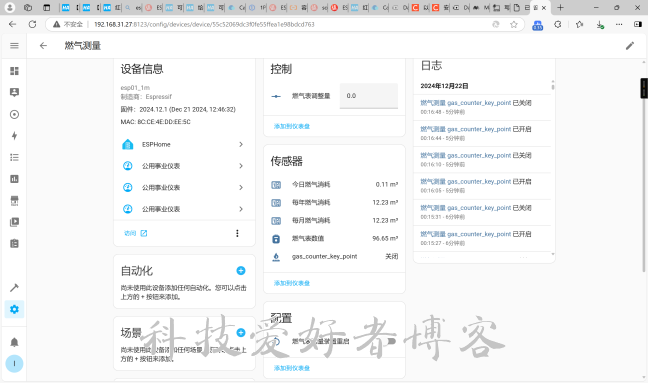Open the media browser icon in sidebar
The height and width of the screenshot is (383, 648).
(14, 222)
